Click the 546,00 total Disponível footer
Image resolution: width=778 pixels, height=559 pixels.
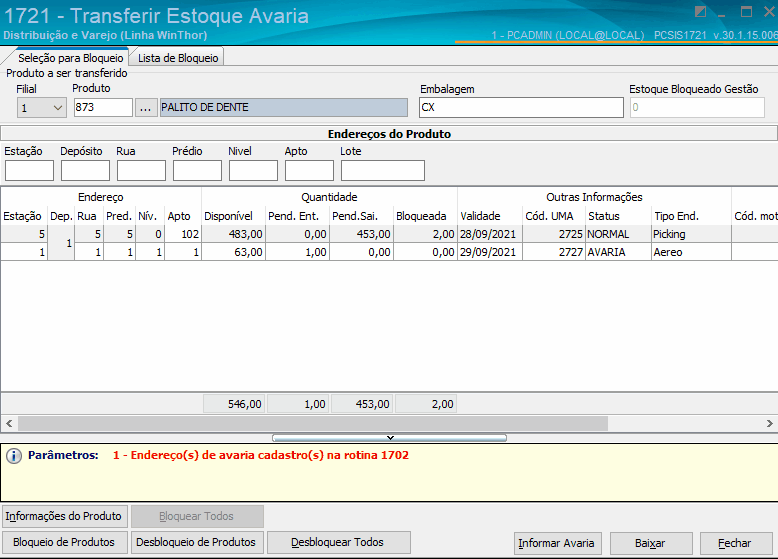pos(234,404)
